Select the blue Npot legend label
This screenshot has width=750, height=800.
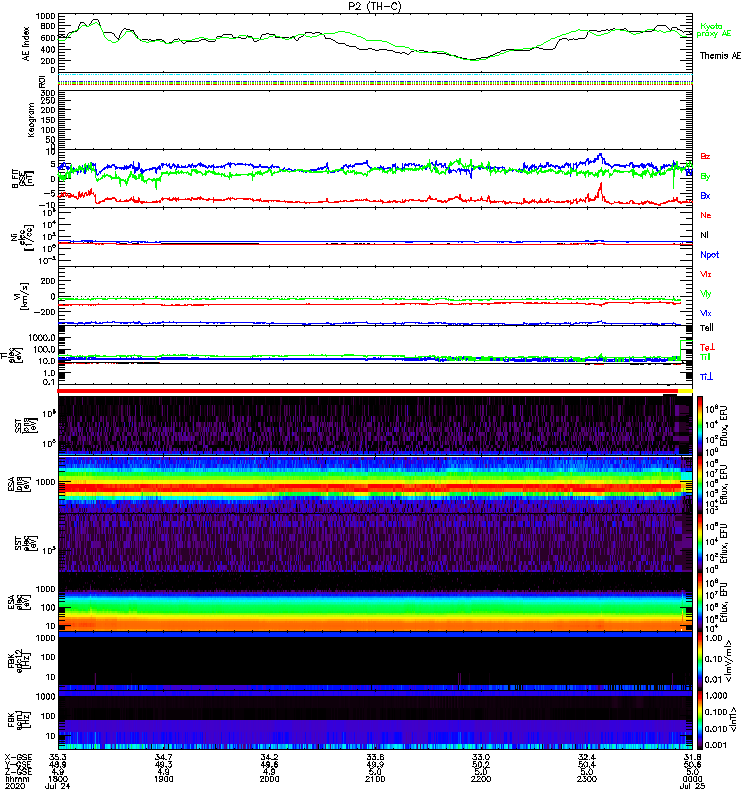coord(709,255)
